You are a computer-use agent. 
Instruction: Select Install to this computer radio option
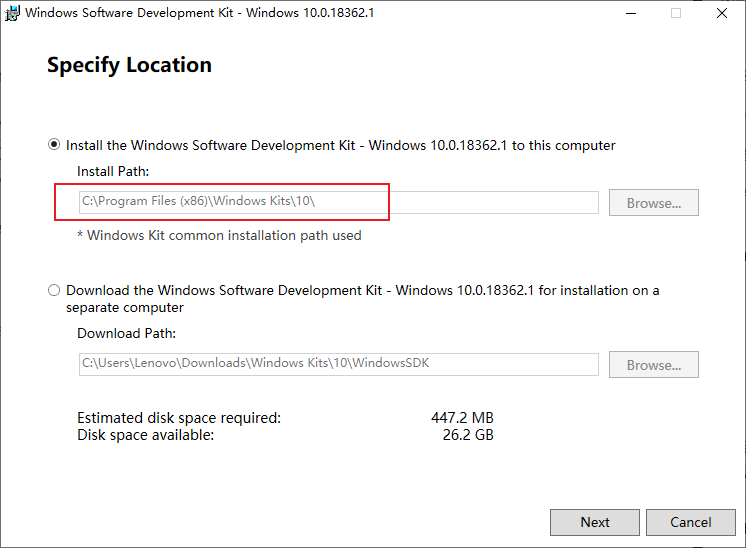pyautogui.click(x=54, y=144)
